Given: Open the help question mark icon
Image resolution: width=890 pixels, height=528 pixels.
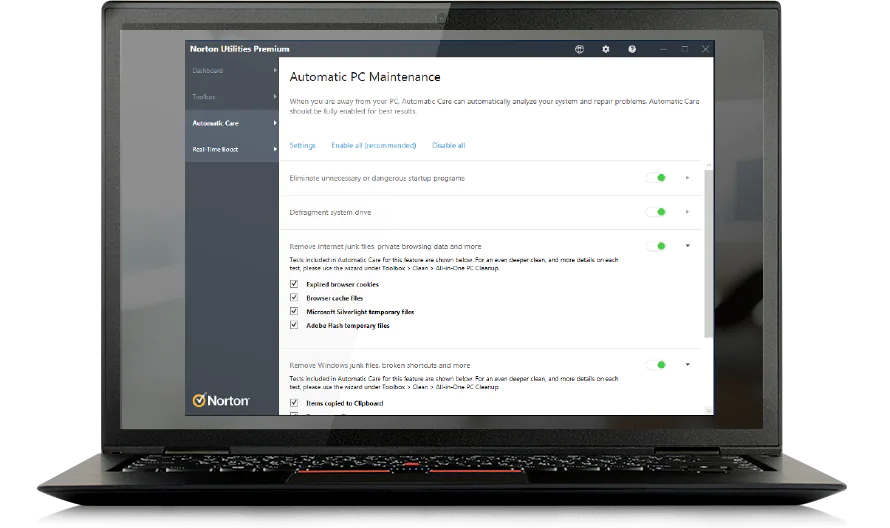Looking at the screenshot, I should point(632,49).
